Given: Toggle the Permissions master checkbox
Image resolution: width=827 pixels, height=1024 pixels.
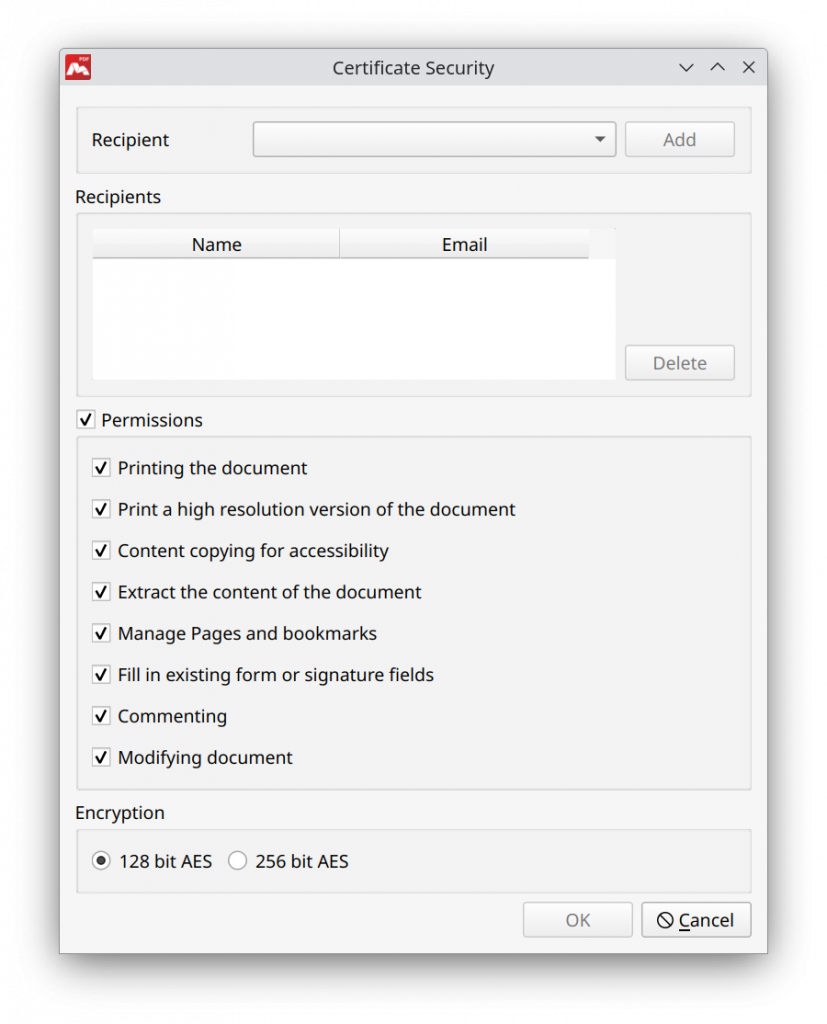Looking at the screenshot, I should (86, 419).
